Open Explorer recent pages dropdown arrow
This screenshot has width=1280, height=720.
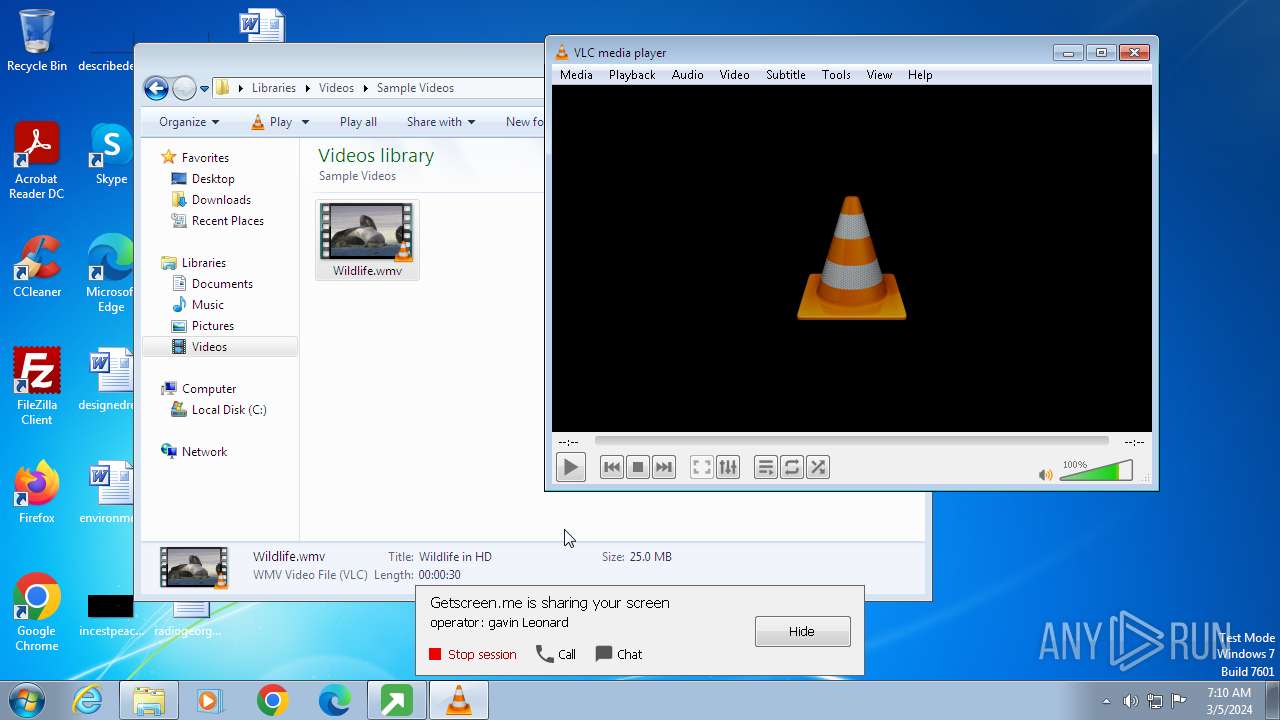click(x=204, y=89)
